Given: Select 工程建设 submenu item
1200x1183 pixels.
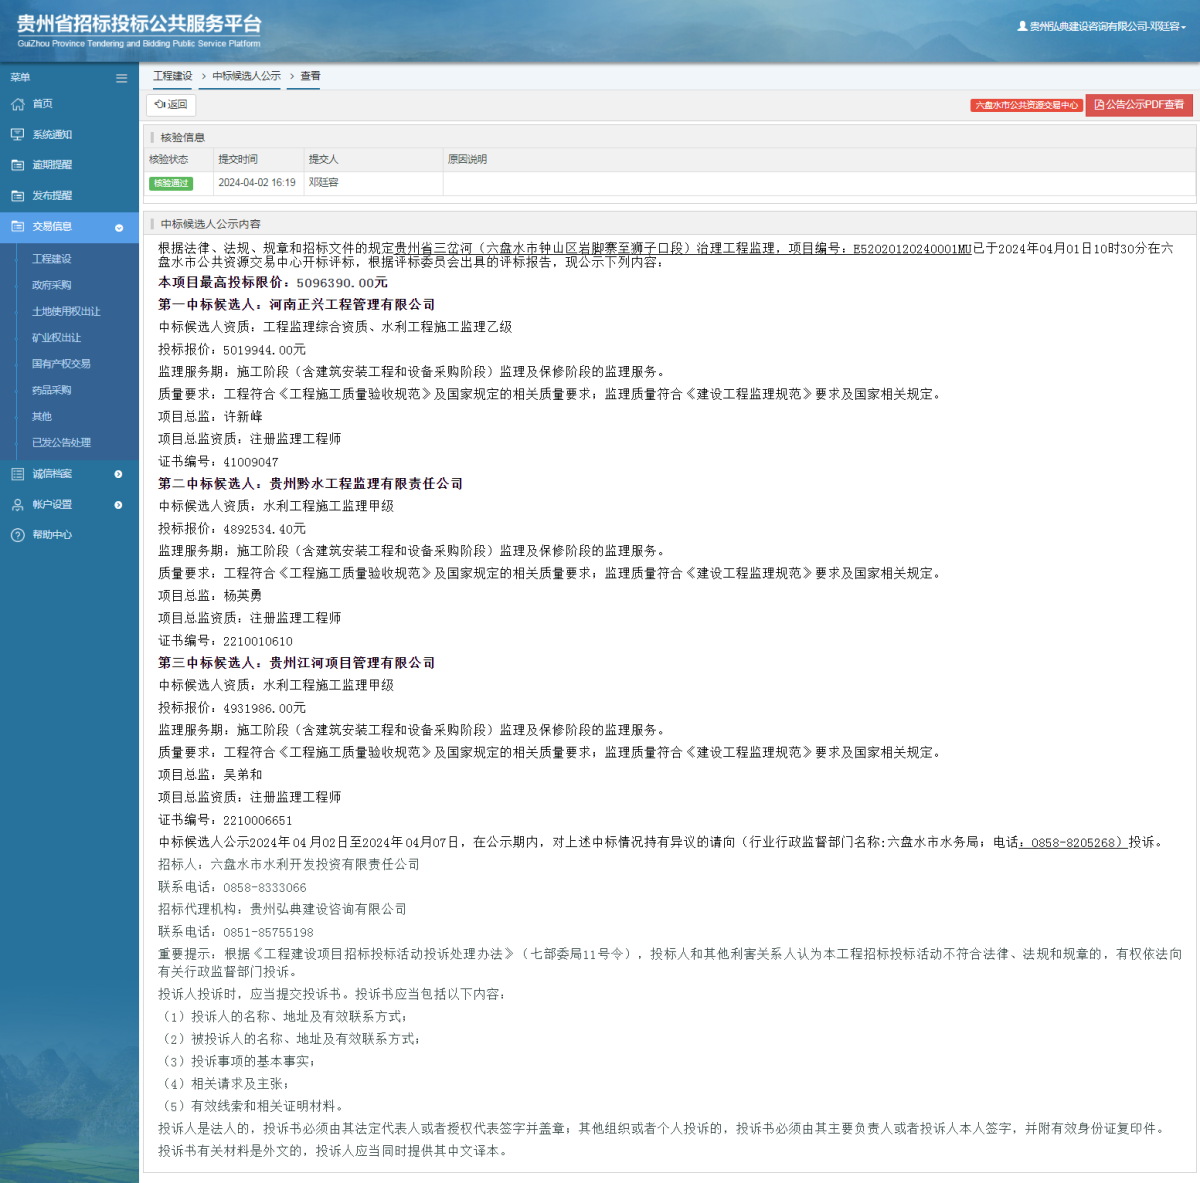Looking at the screenshot, I should (52, 259).
